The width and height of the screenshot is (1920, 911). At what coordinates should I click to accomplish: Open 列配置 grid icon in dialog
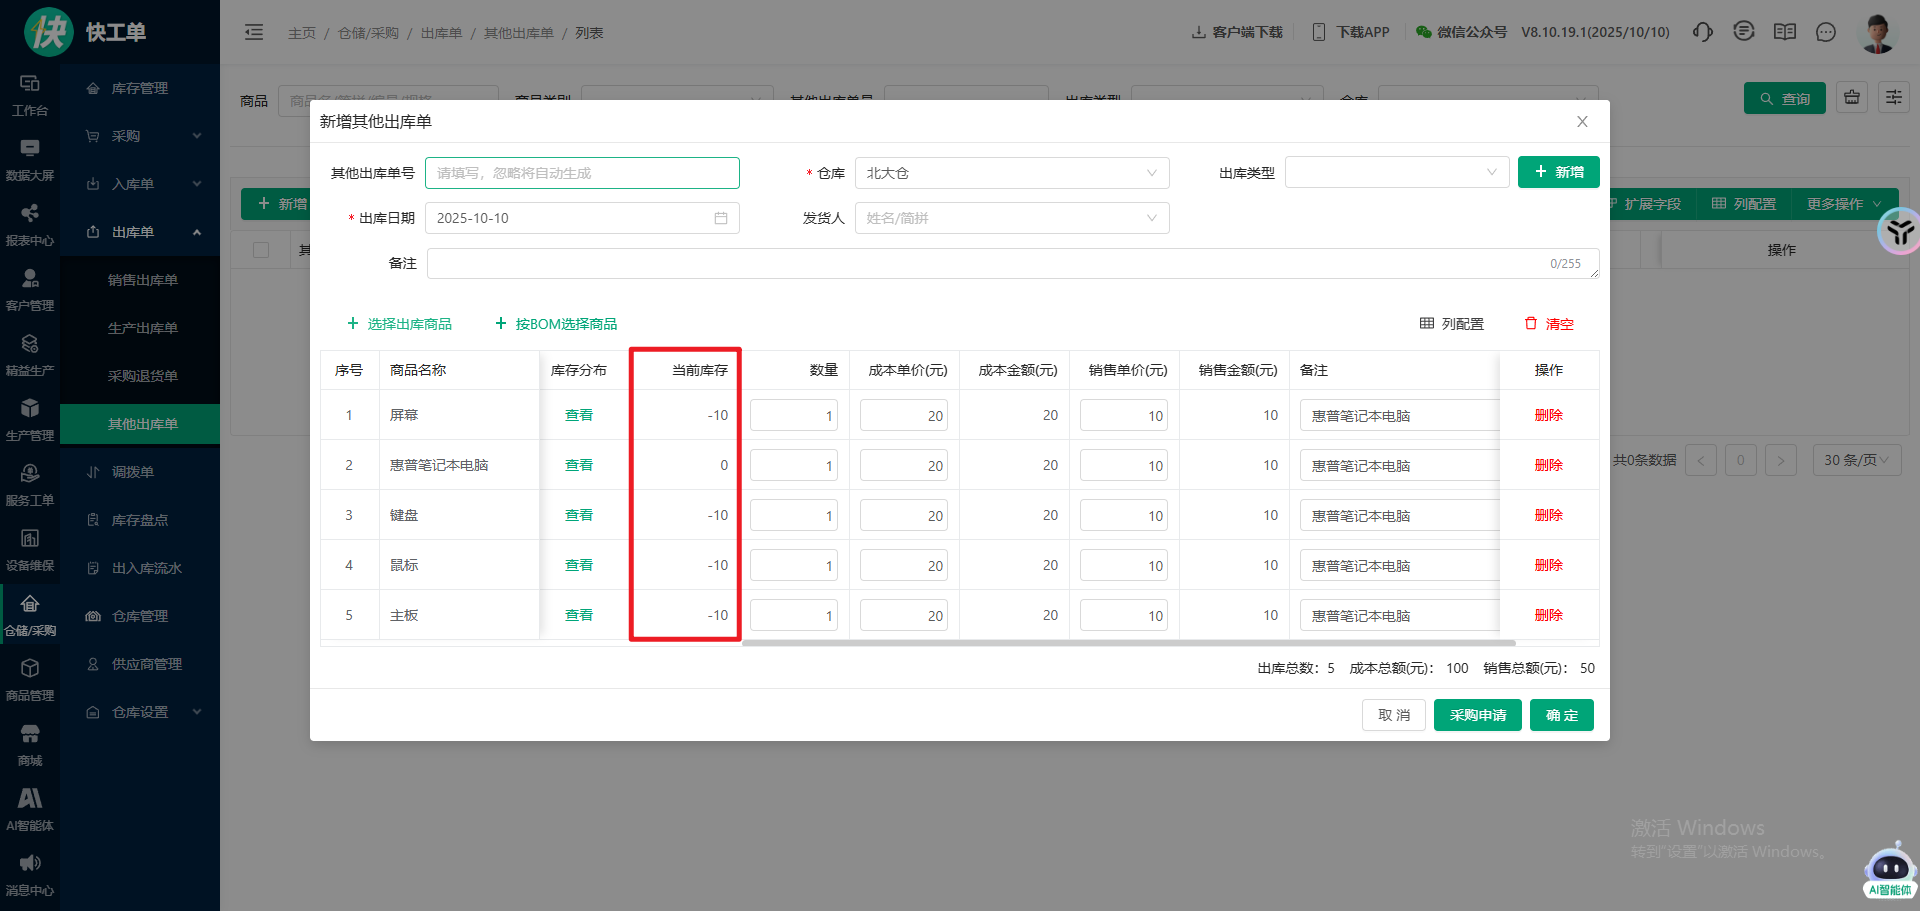pyautogui.click(x=1427, y=323)
